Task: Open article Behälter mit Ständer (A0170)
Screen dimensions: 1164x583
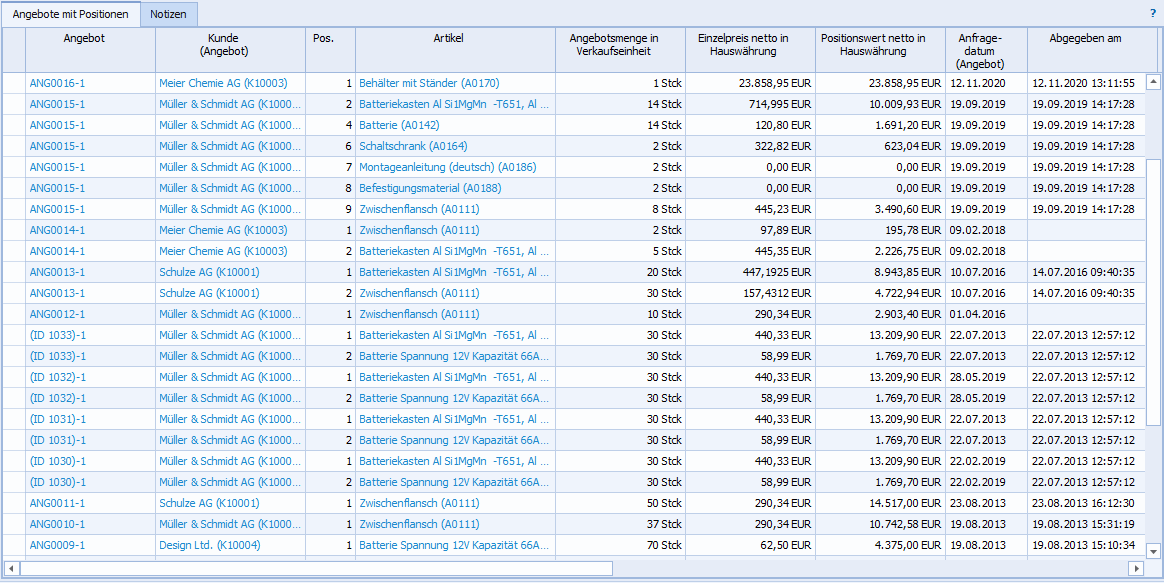Action: coord(429,83)
